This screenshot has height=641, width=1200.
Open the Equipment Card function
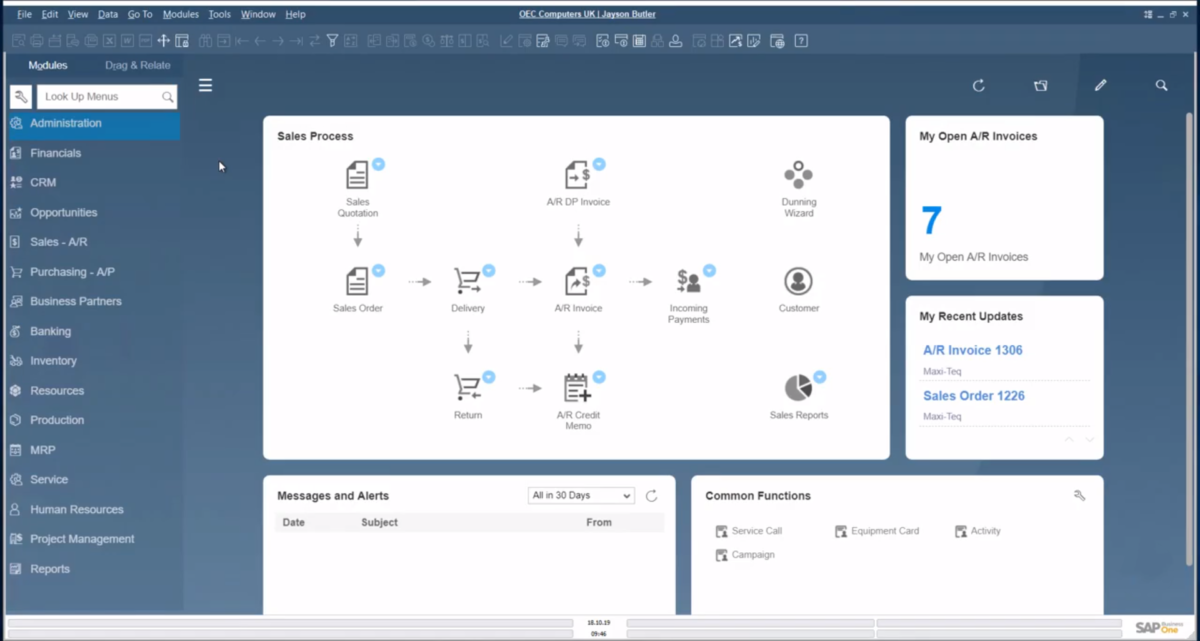point(877,531)
